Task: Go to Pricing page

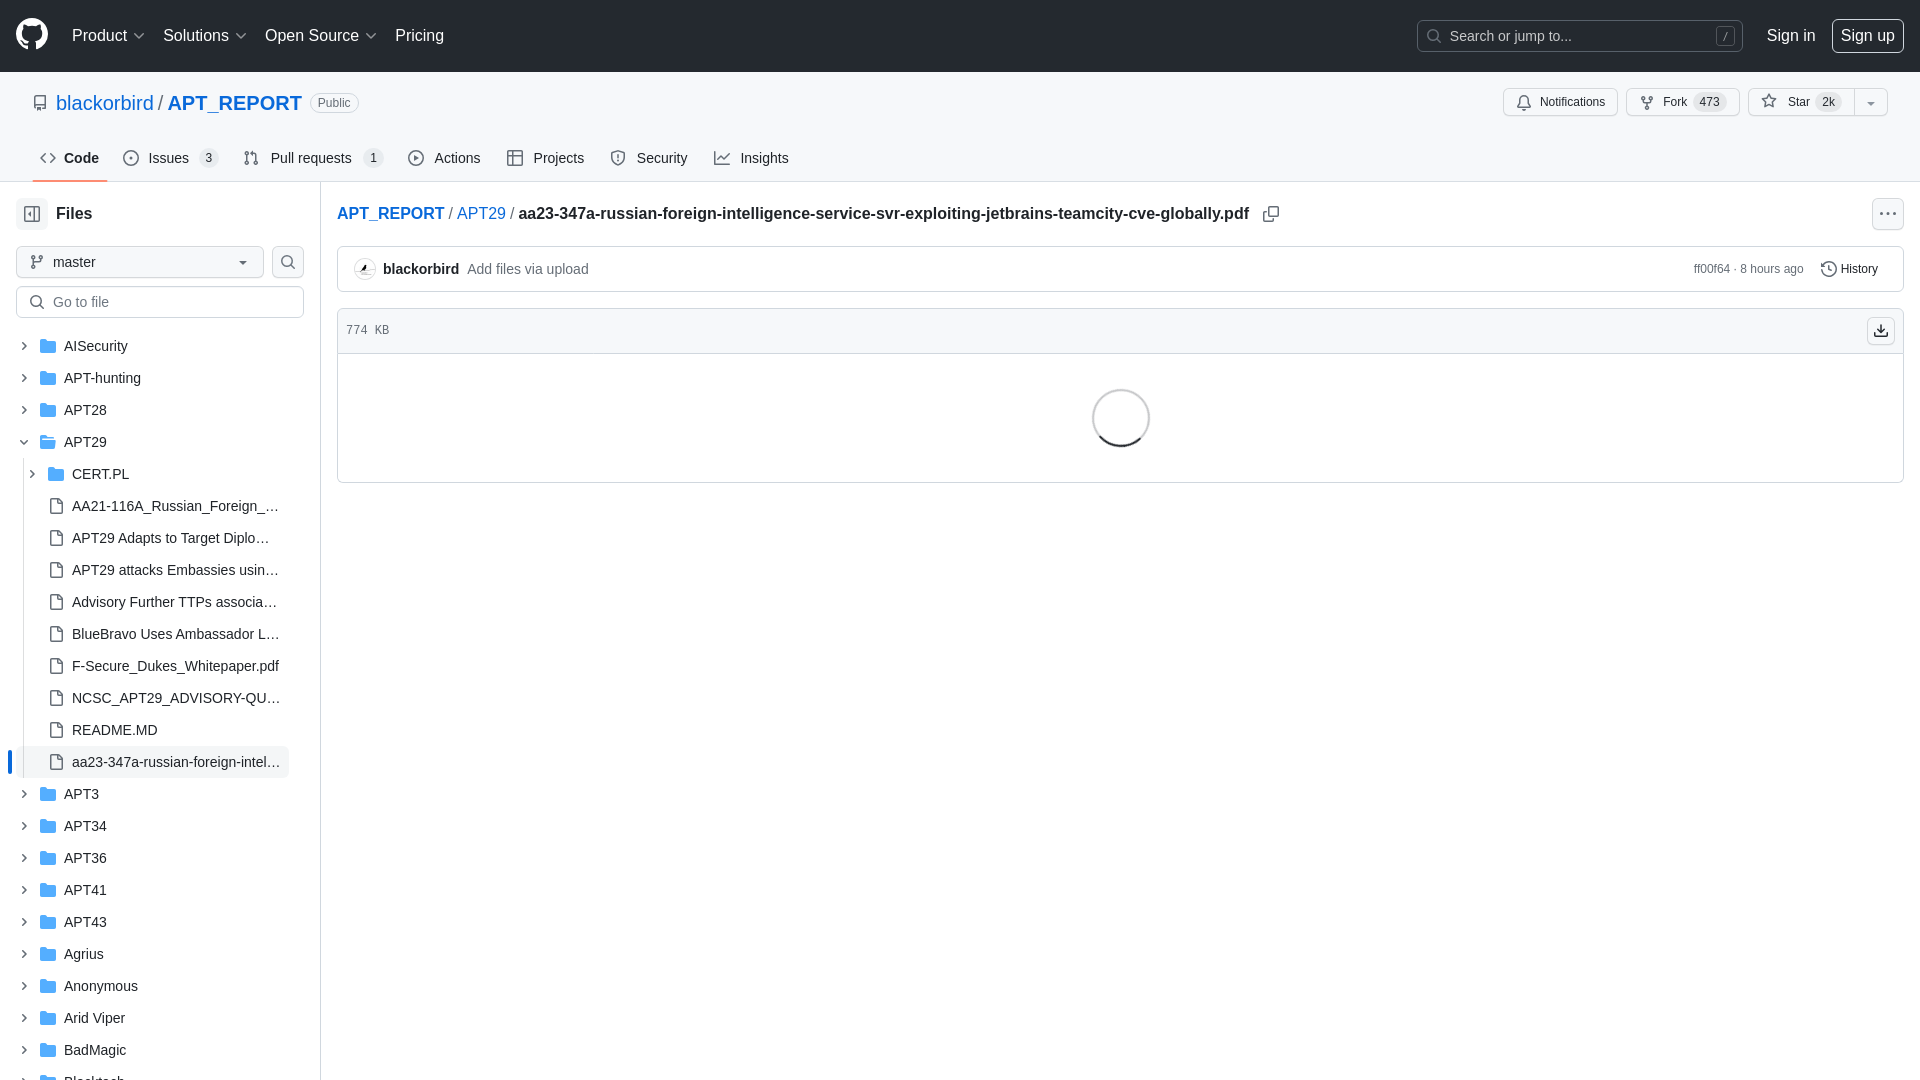Action: (419, 36)
